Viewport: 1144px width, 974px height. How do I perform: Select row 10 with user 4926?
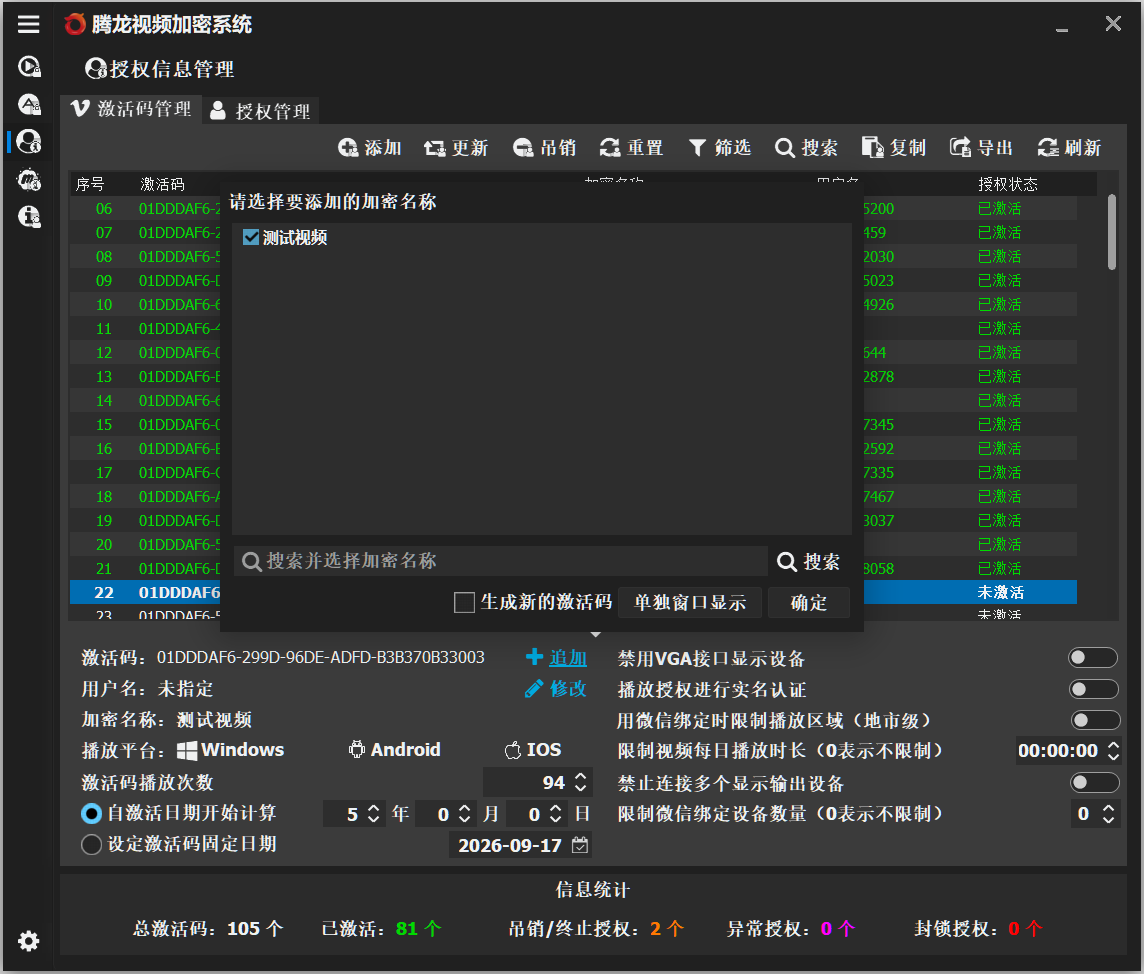(x=573, y=305)
